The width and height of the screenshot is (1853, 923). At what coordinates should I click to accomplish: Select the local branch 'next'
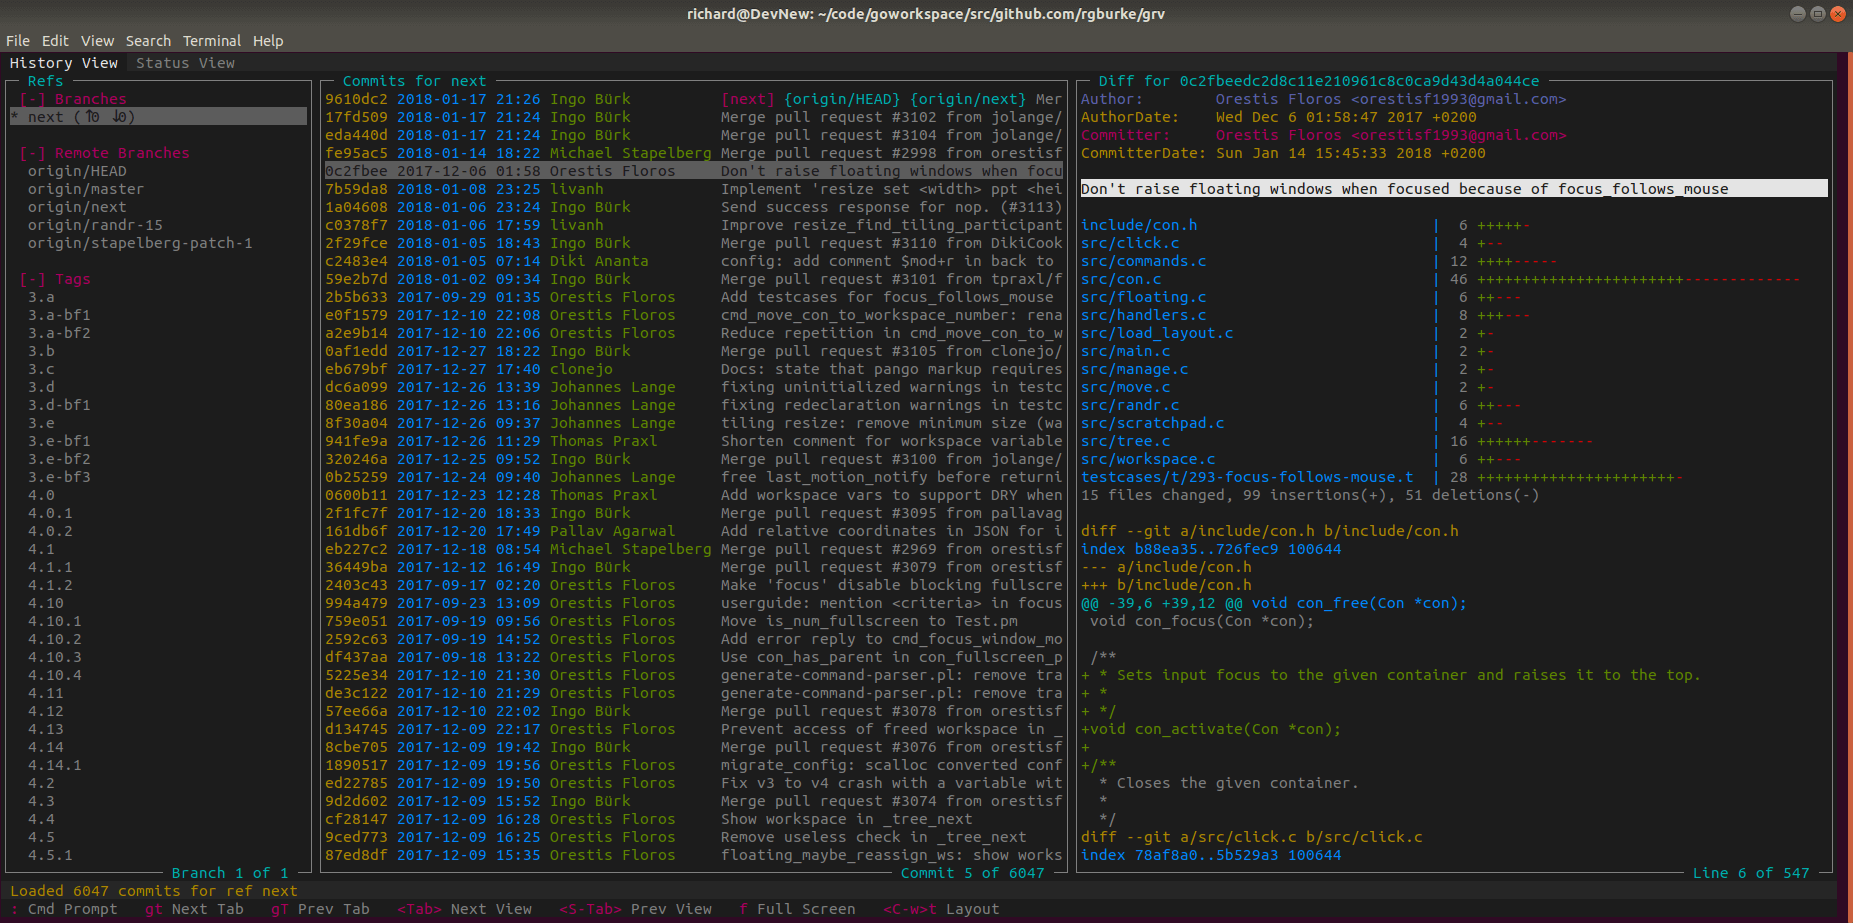[x=158, y=117]
